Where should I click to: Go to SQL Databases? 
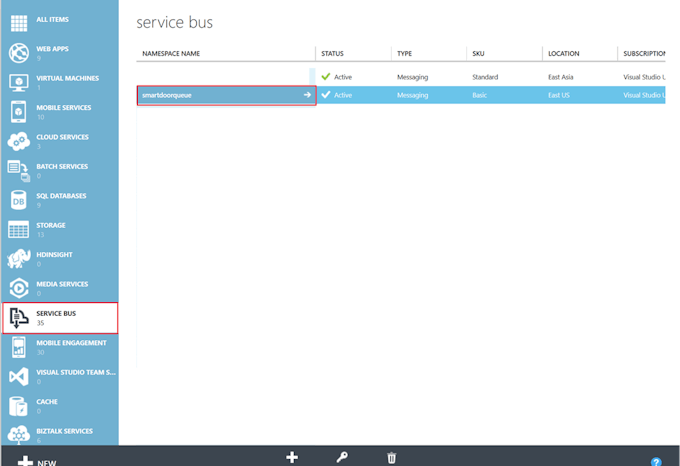(60, 200)
